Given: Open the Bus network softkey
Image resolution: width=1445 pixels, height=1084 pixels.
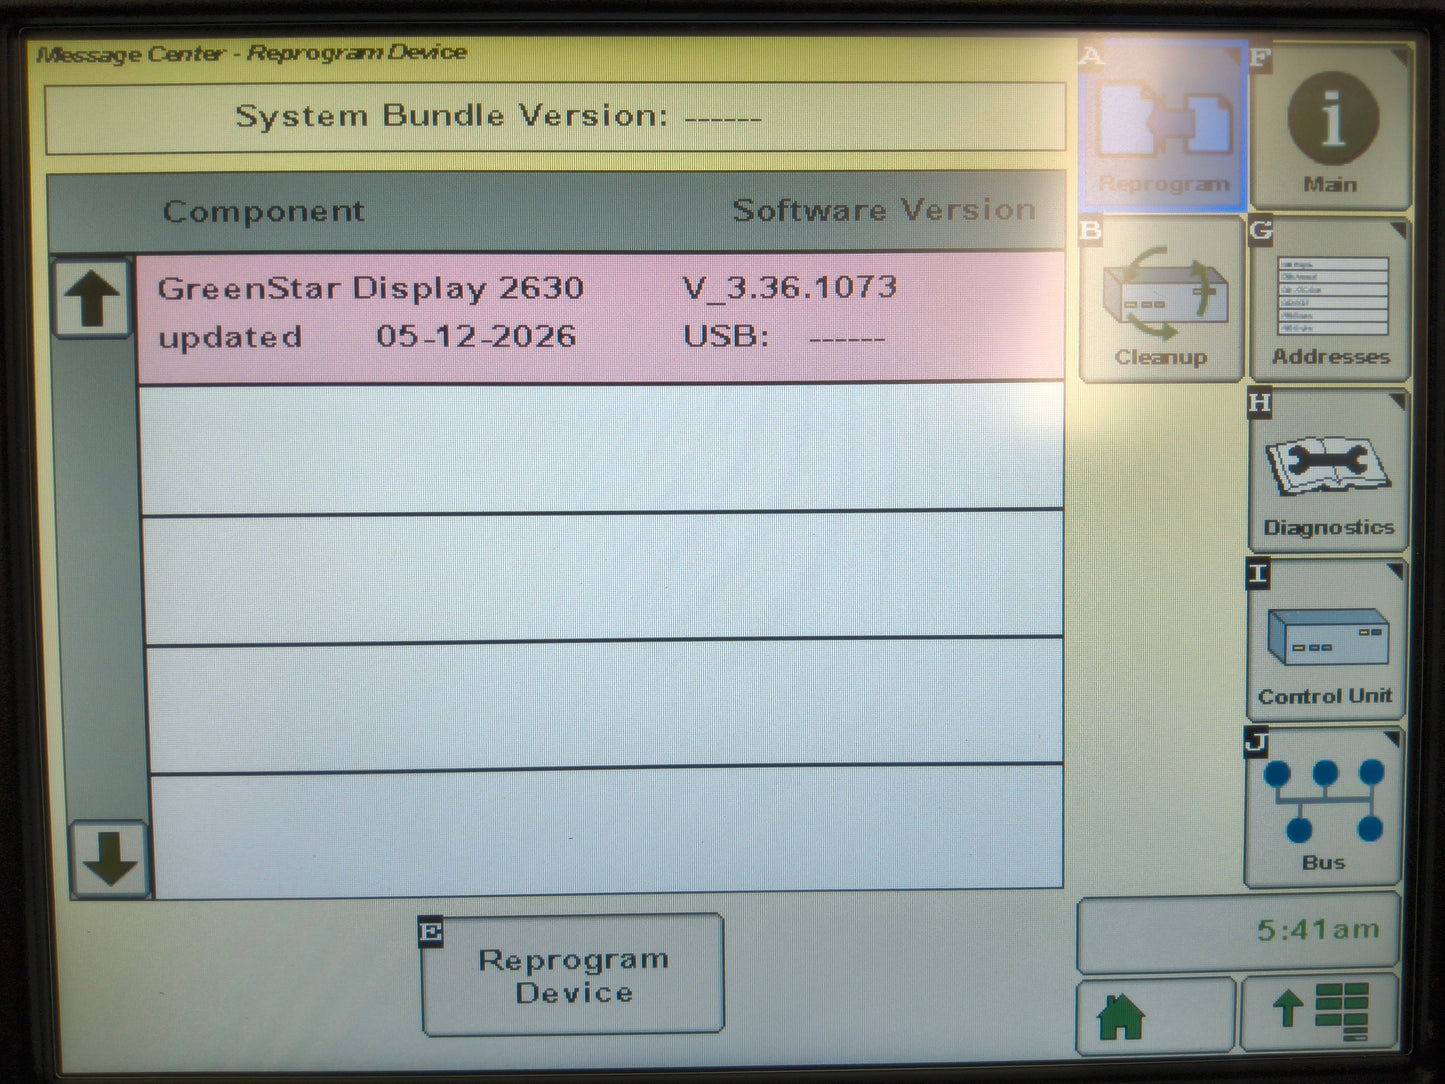Looking at the screenshot, I should (x=1323, y=808).
